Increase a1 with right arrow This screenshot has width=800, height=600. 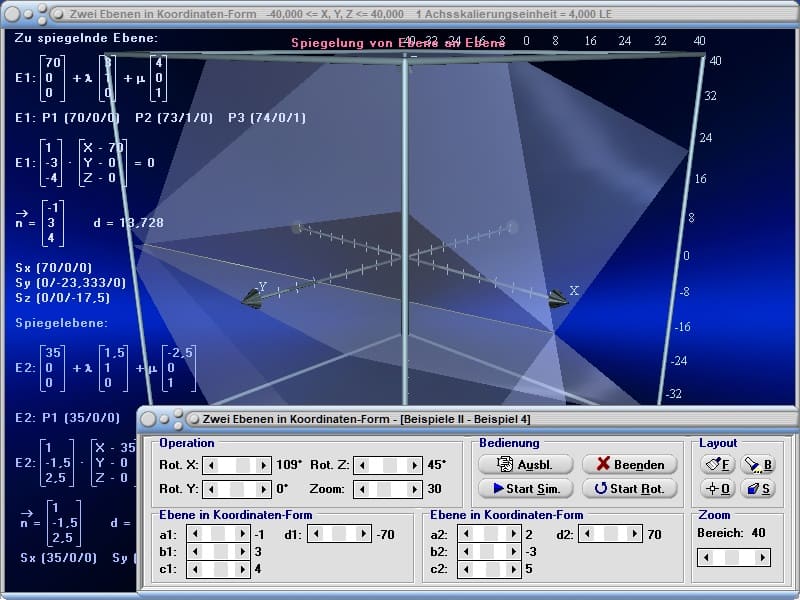(243, 534)
